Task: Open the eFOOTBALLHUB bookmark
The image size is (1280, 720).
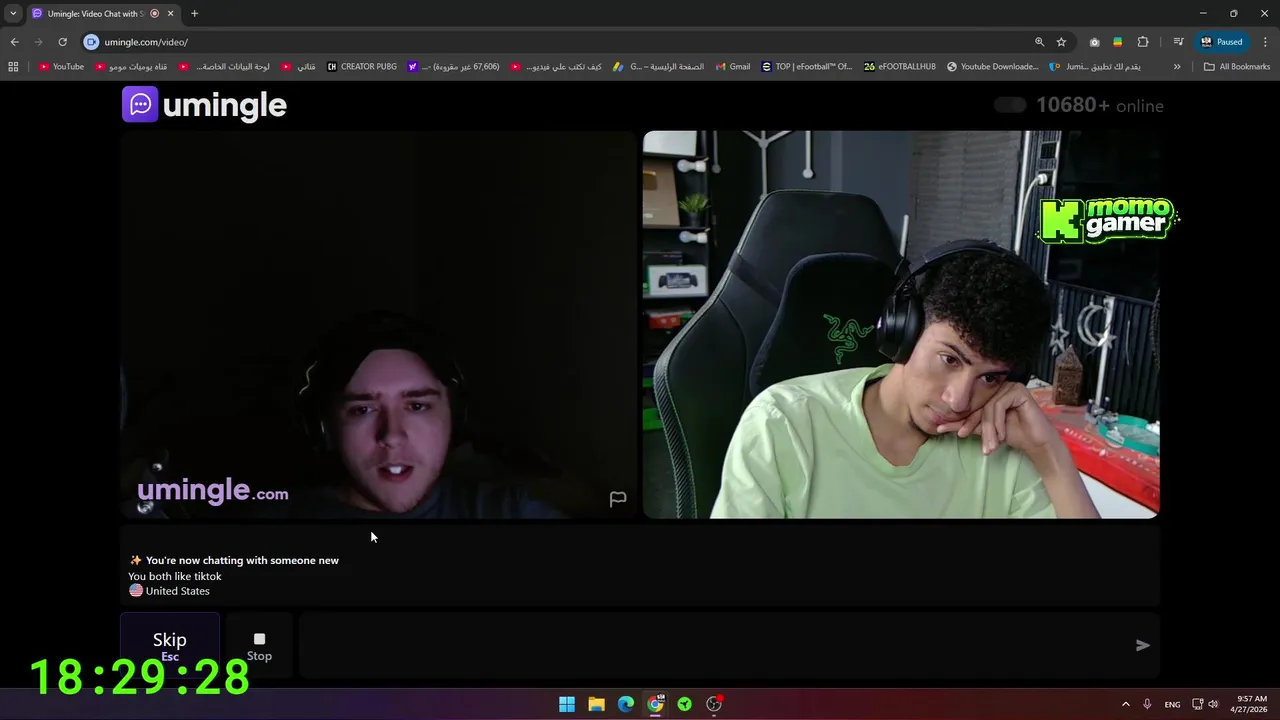Action: [x=900, y=67]
